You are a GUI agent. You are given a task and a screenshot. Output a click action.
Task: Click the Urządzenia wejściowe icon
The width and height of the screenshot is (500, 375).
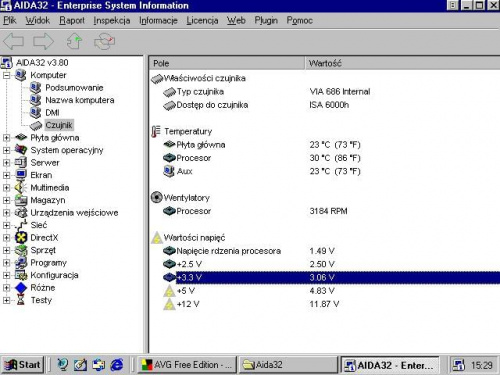[21, 213]
